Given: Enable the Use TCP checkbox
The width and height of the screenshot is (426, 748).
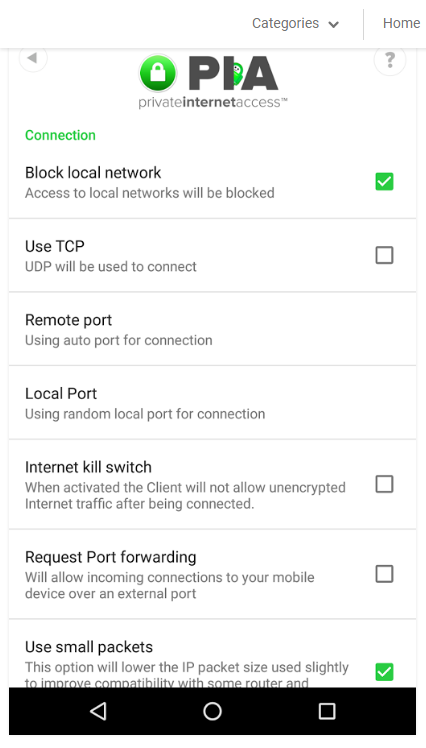Looking at the screenshot, I should [x=384, y=255].
